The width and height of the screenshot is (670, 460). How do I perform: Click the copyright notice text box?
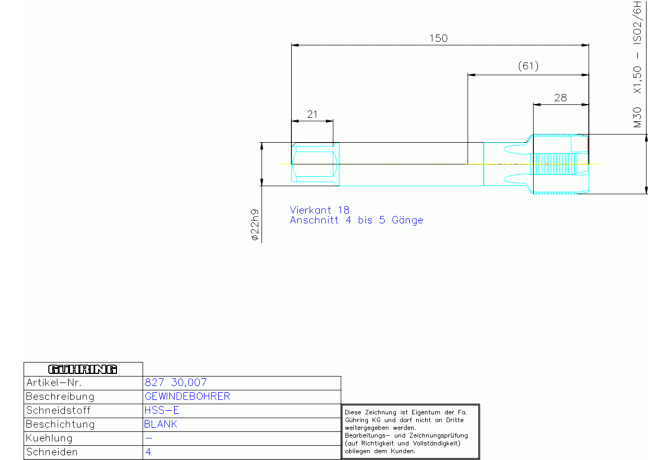(x=411, y=432)
